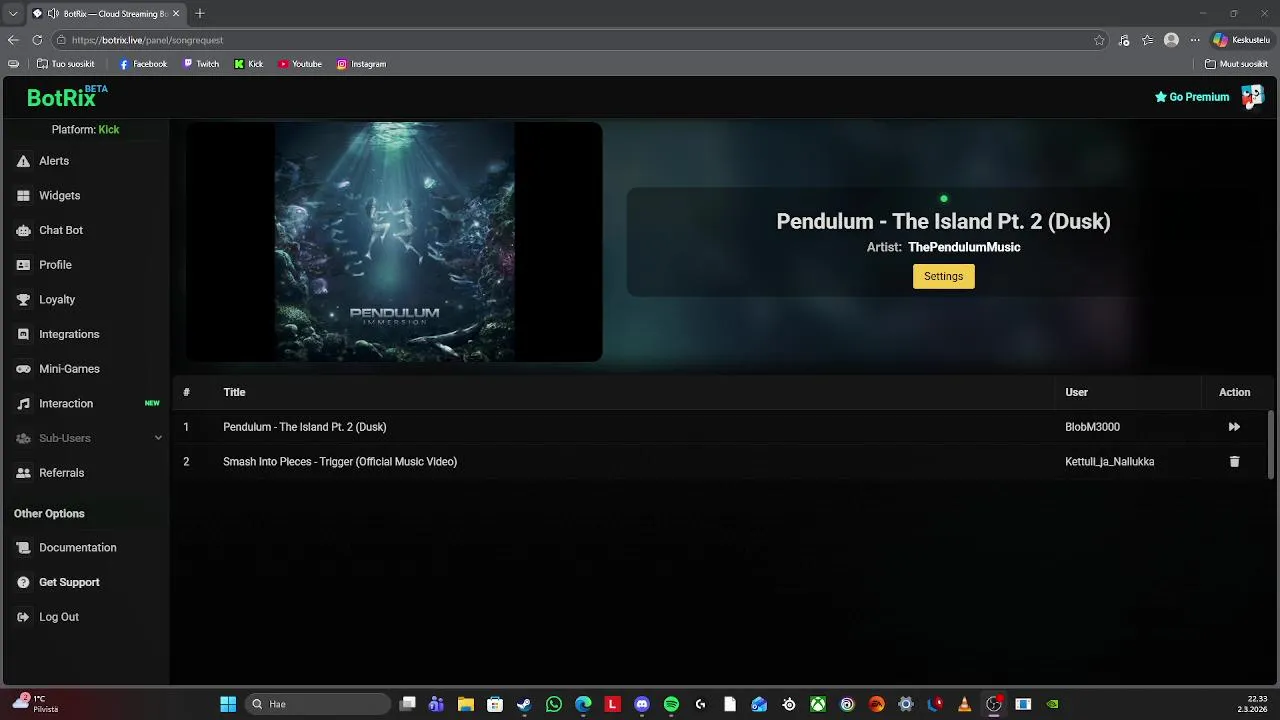Open browser profile icon
Screen dimensions: 1280x720
(1171, 40)
